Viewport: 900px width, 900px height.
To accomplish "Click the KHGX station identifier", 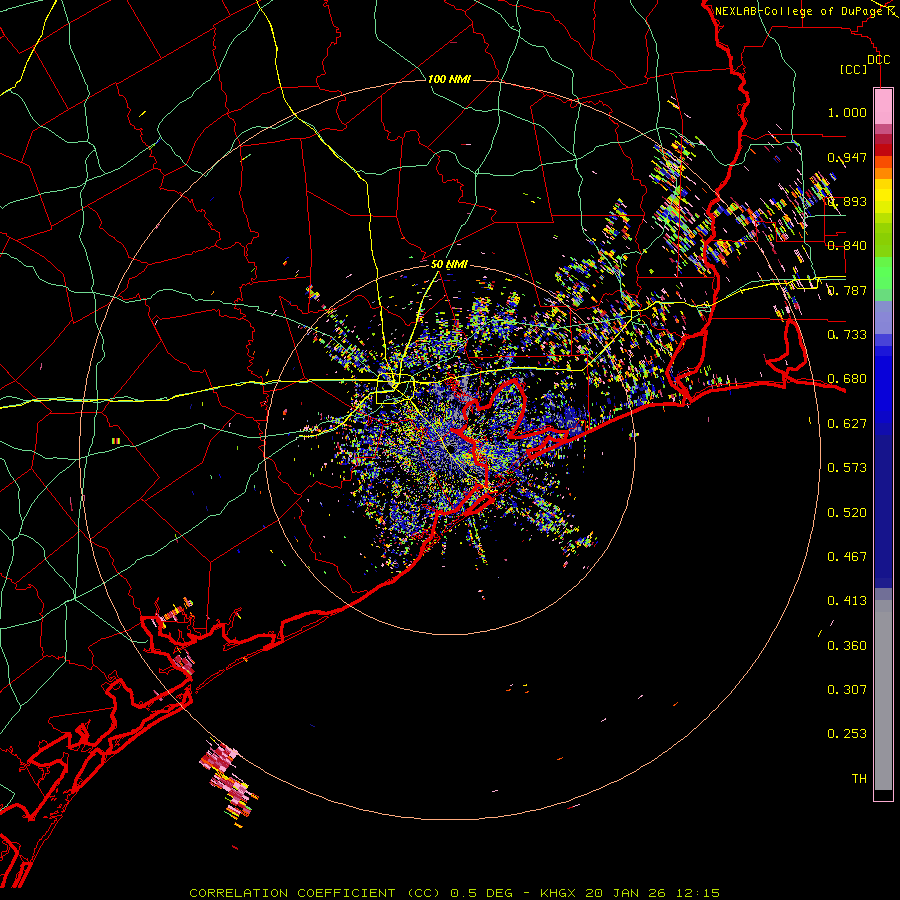I will [x=557, y=893].
